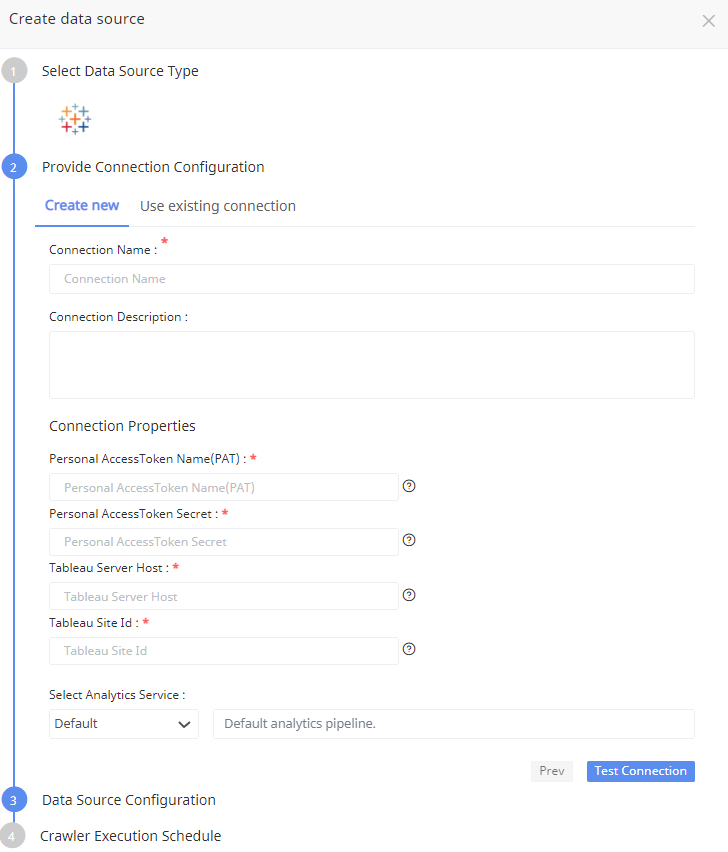Switch to Use existing connection tab
Image resolution: width=728 pixels, height=852 pixels.
click(218, 206)
